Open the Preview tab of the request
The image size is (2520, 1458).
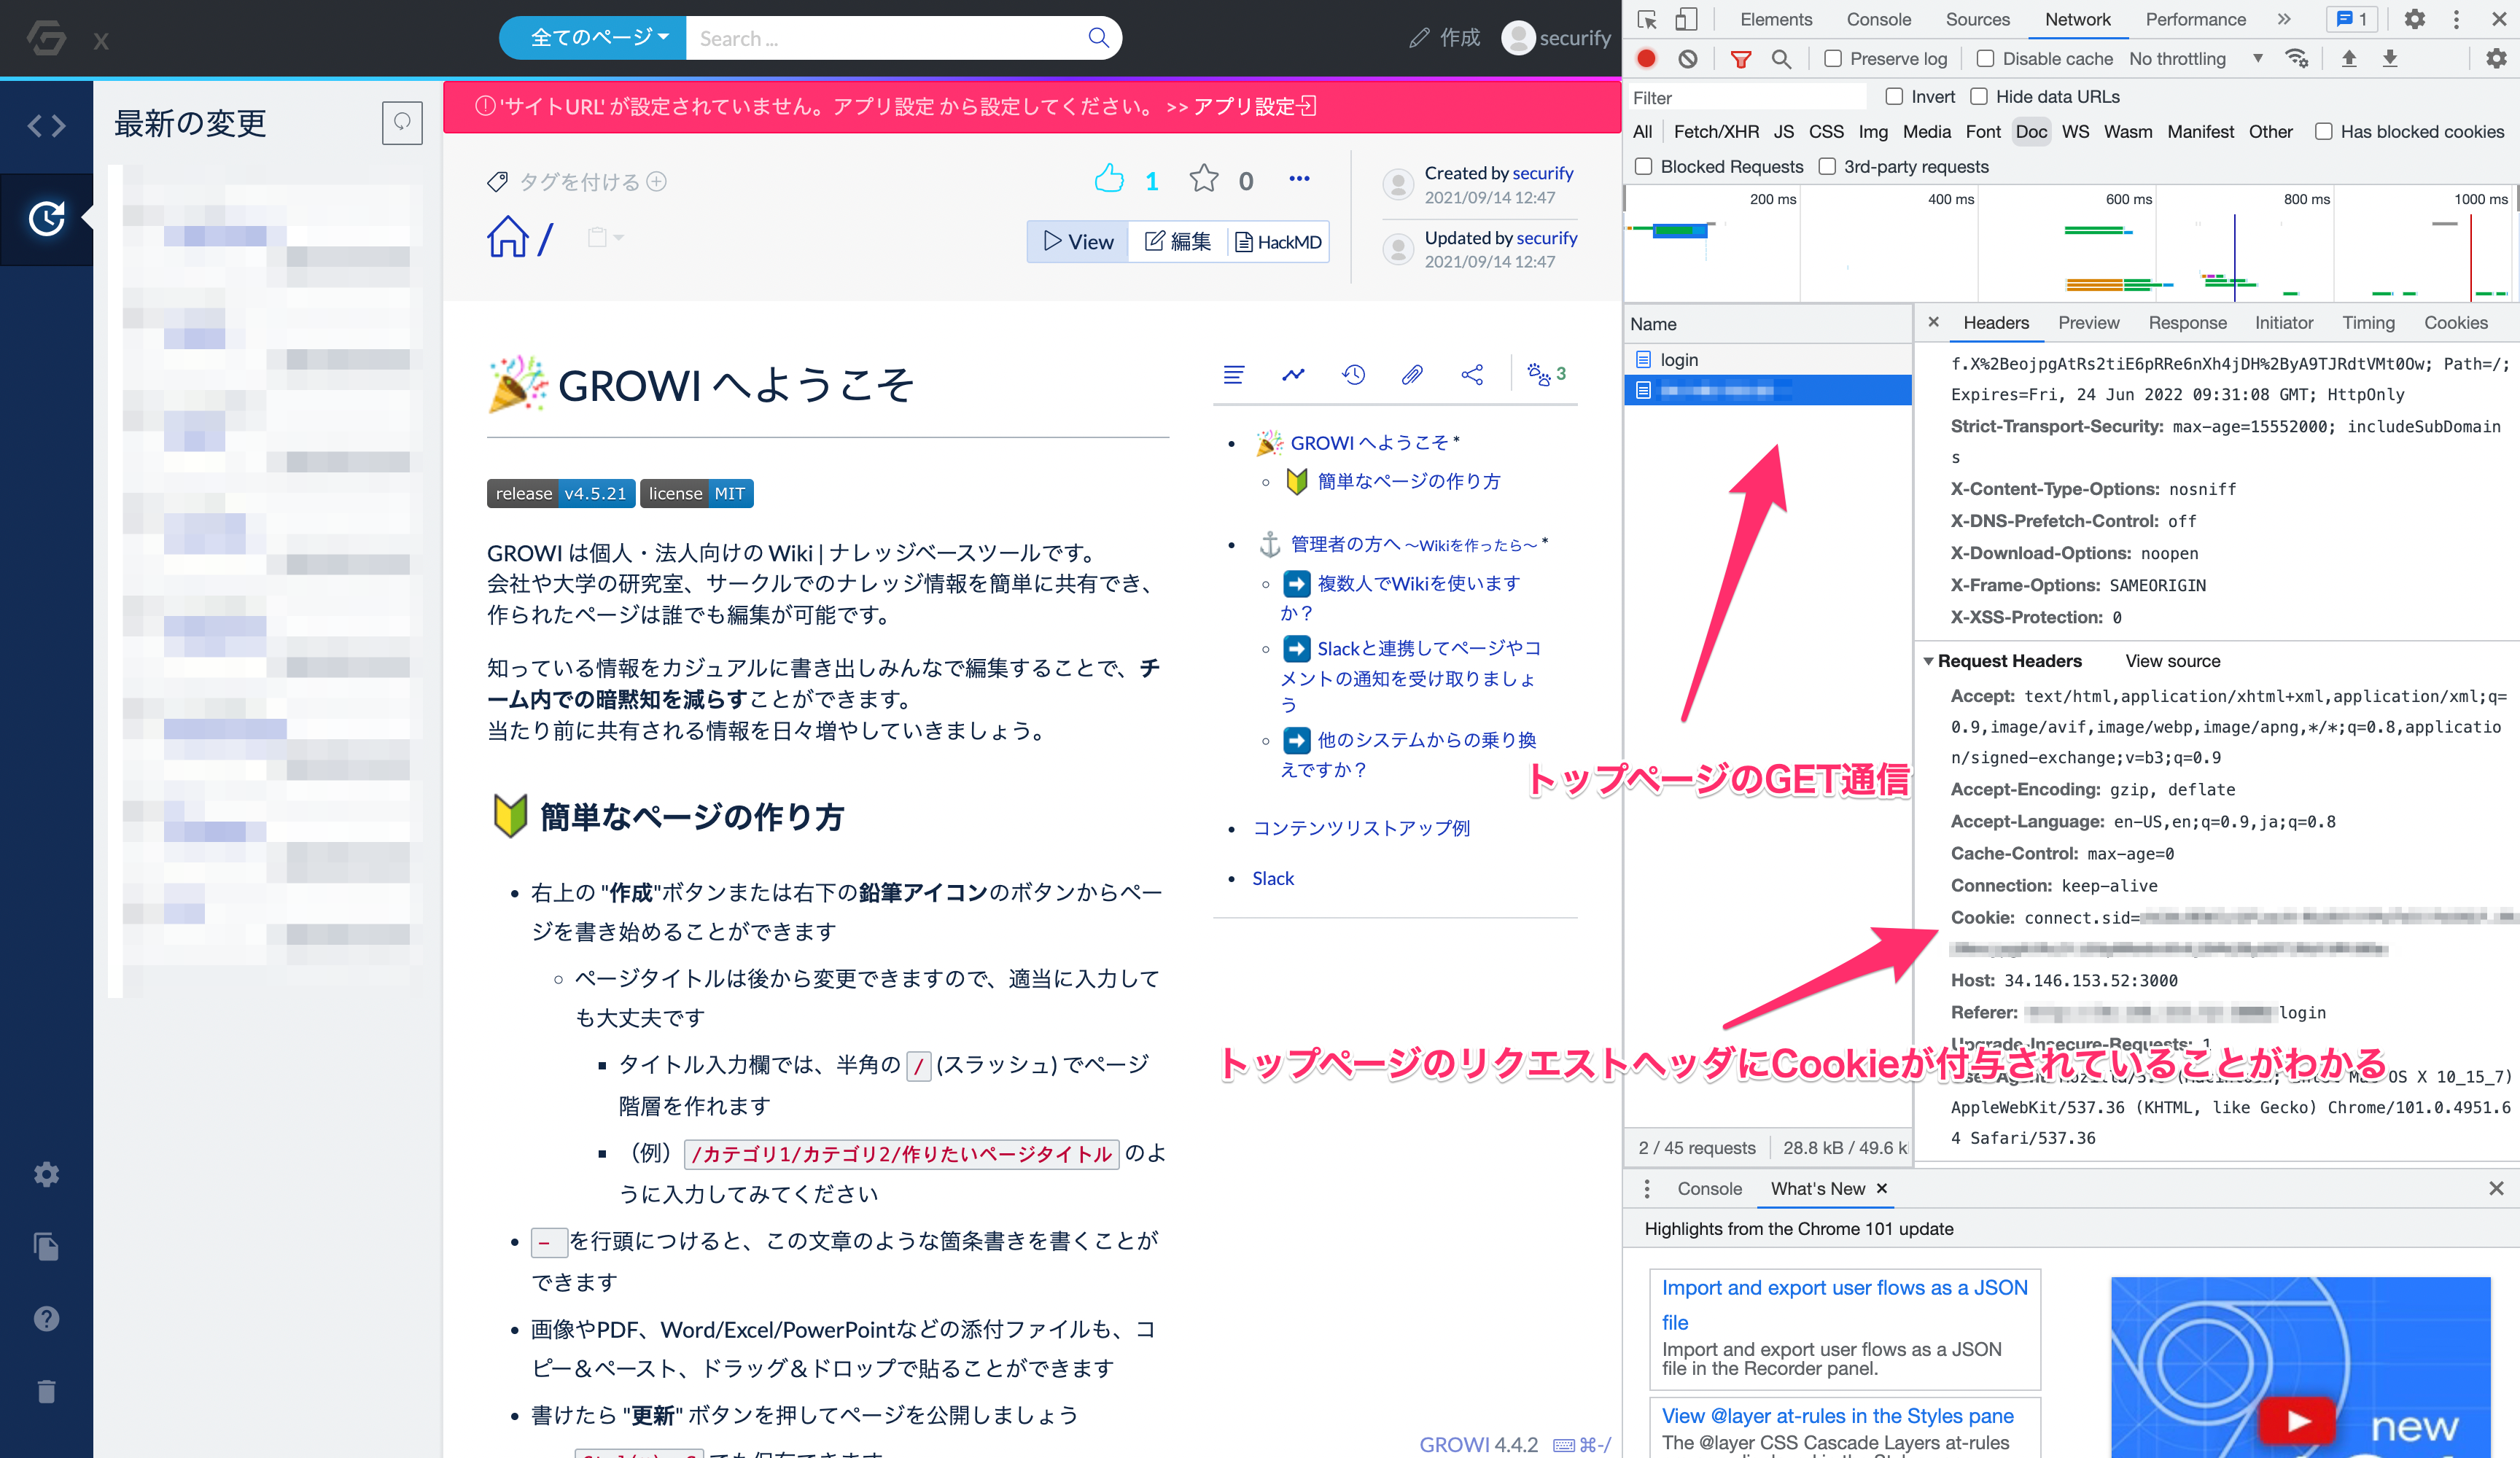(2088, 323)
